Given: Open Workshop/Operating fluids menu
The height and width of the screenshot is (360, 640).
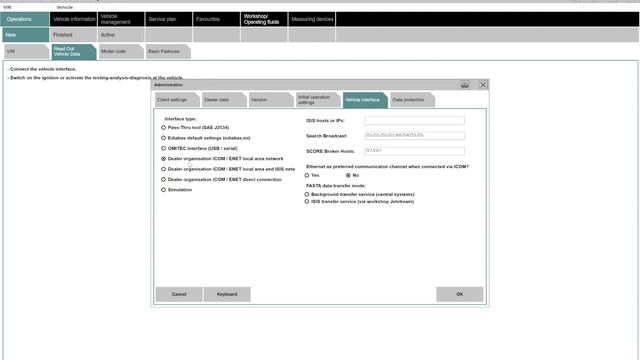Looking at the screenshot, I should coord(264,19).
